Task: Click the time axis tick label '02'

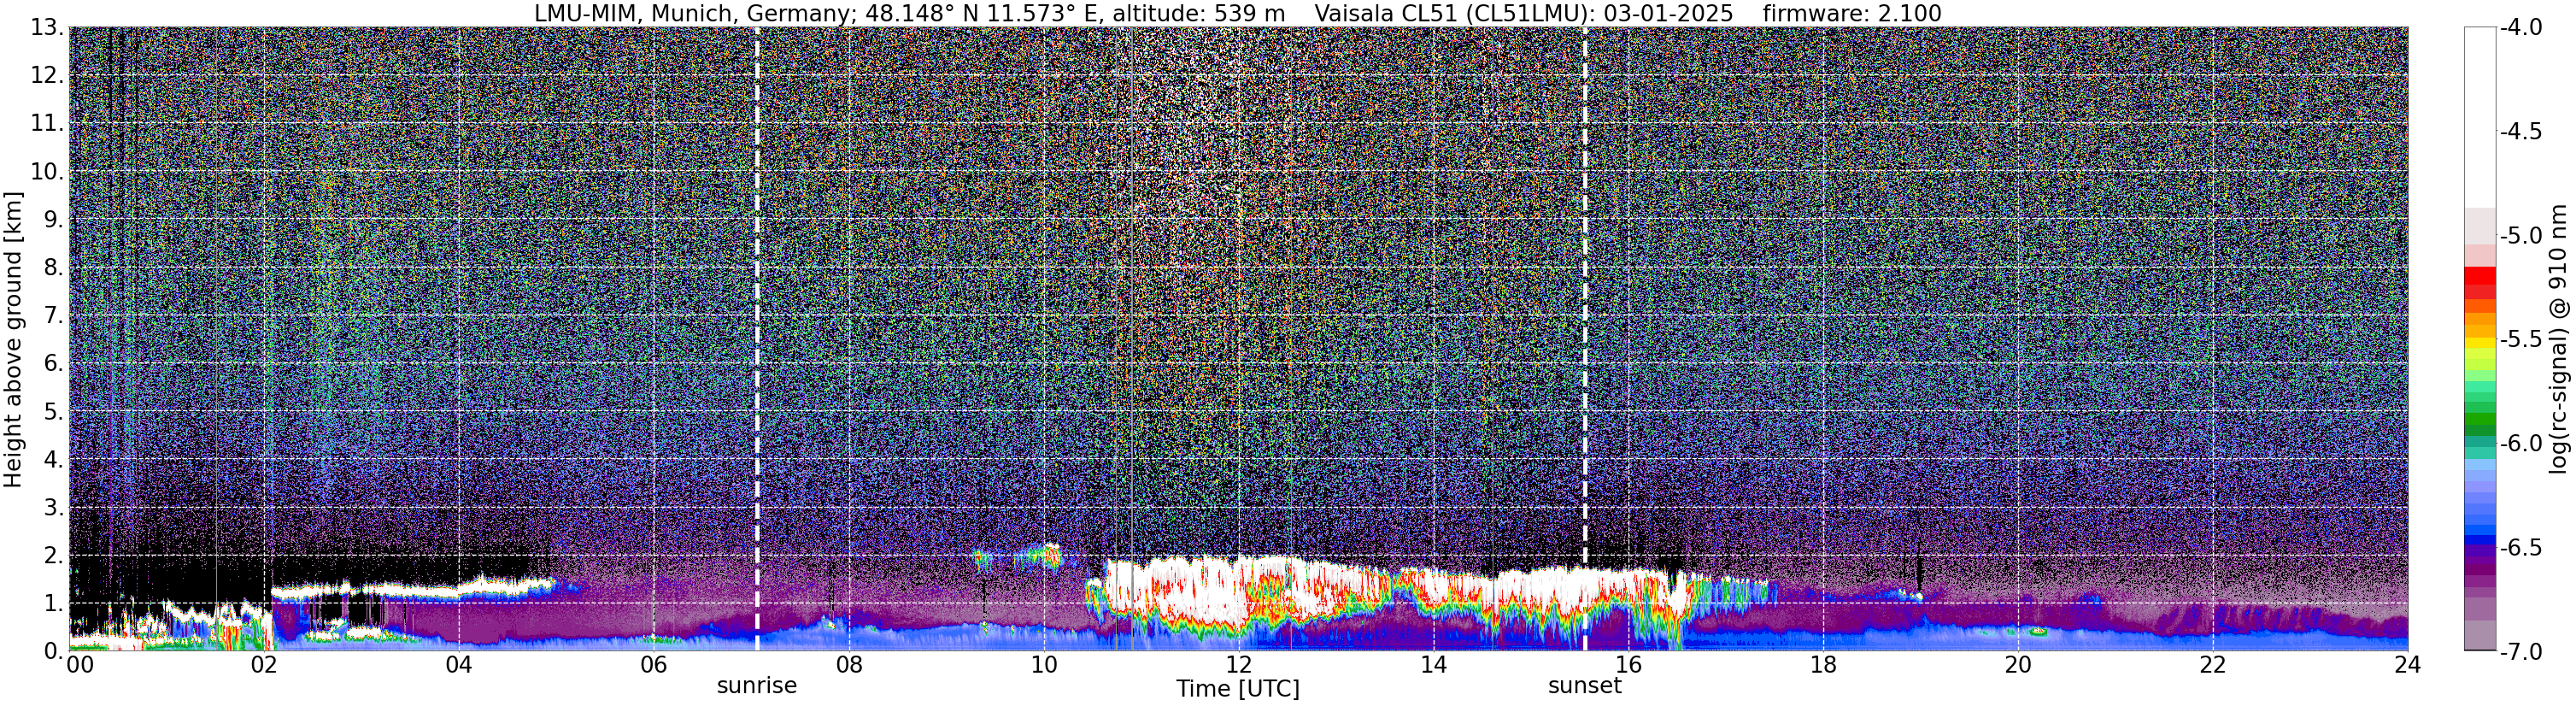Action: coord(263,665)
